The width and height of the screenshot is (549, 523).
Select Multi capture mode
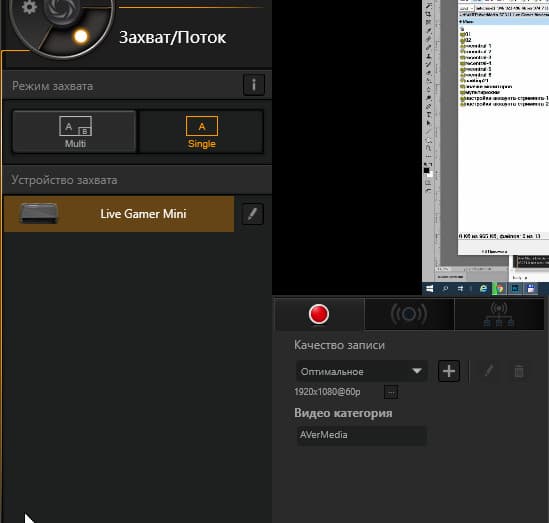click(75, 132)
